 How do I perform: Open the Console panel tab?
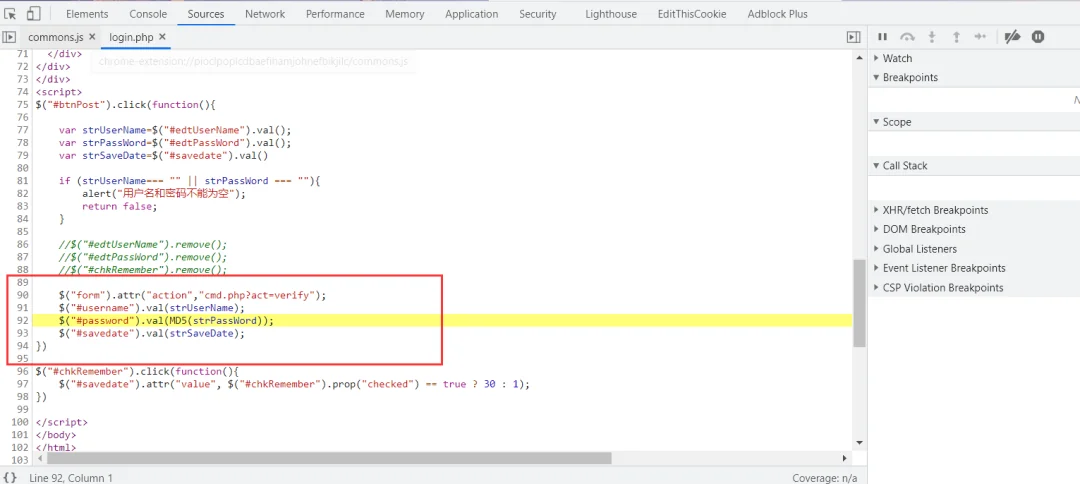[x=148, y=14]
